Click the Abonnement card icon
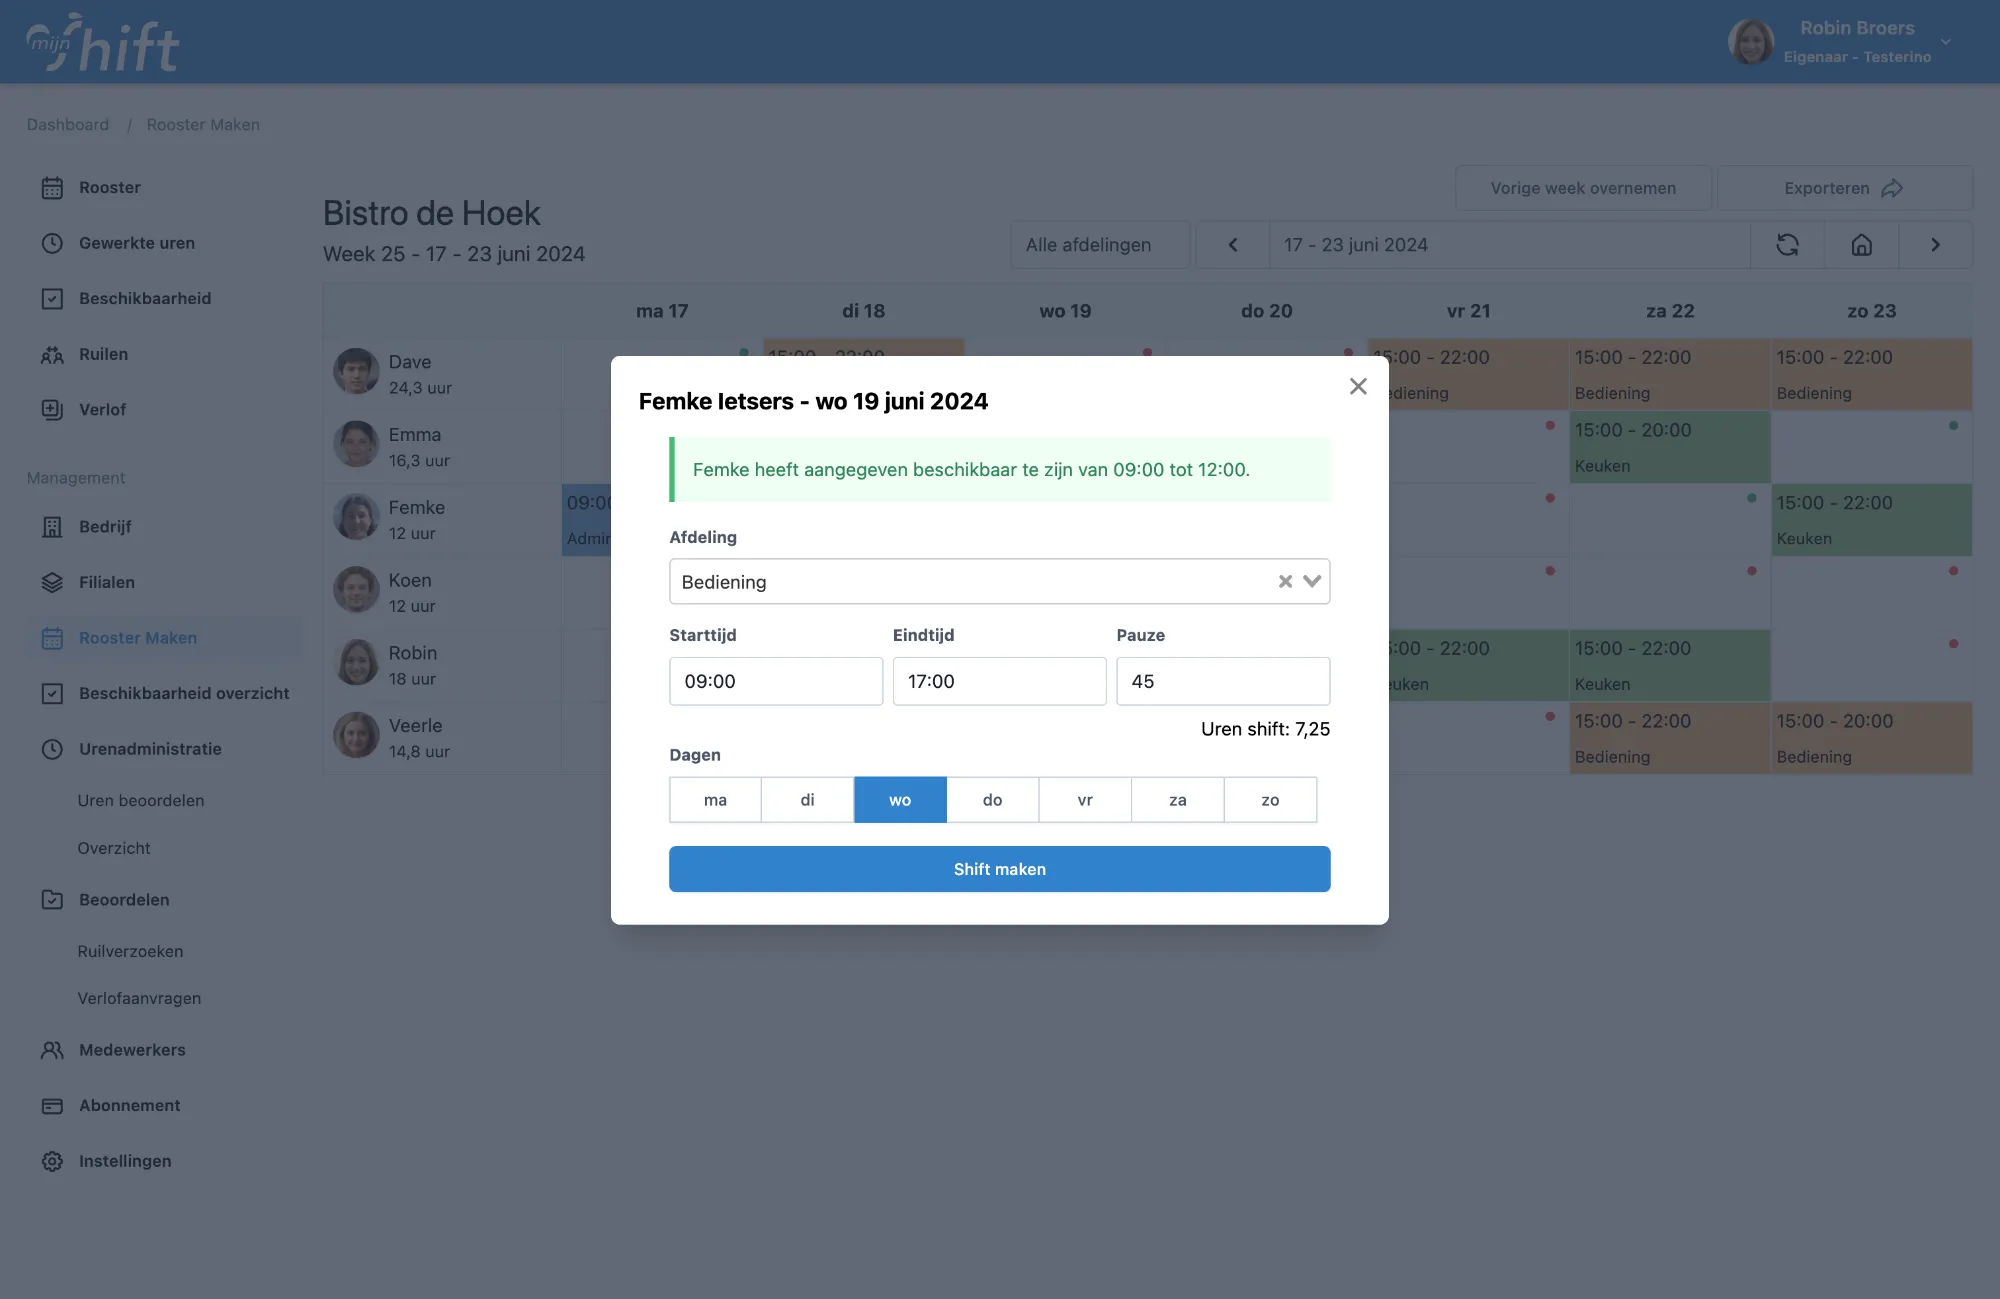The width and height of the screenshot is (2000, 1299). tap(52, 1106)
